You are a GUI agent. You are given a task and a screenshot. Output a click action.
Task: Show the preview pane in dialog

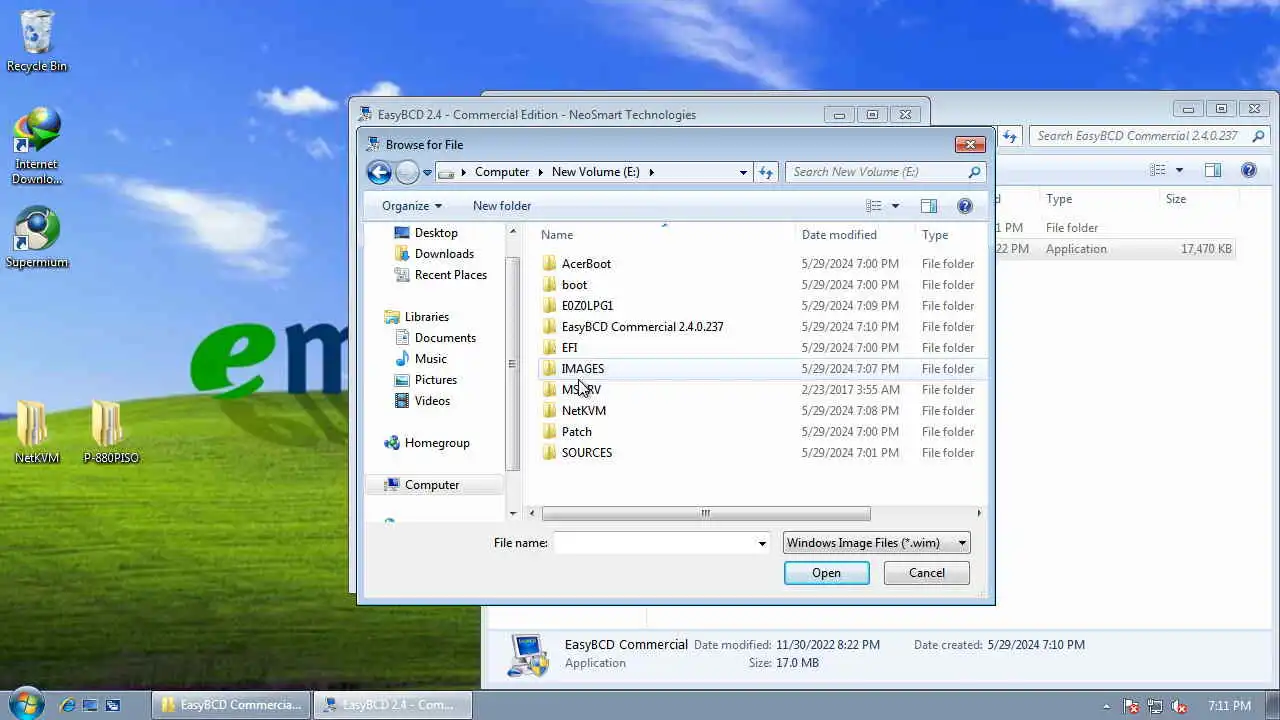pyautogui.click(x=929, y=206)
